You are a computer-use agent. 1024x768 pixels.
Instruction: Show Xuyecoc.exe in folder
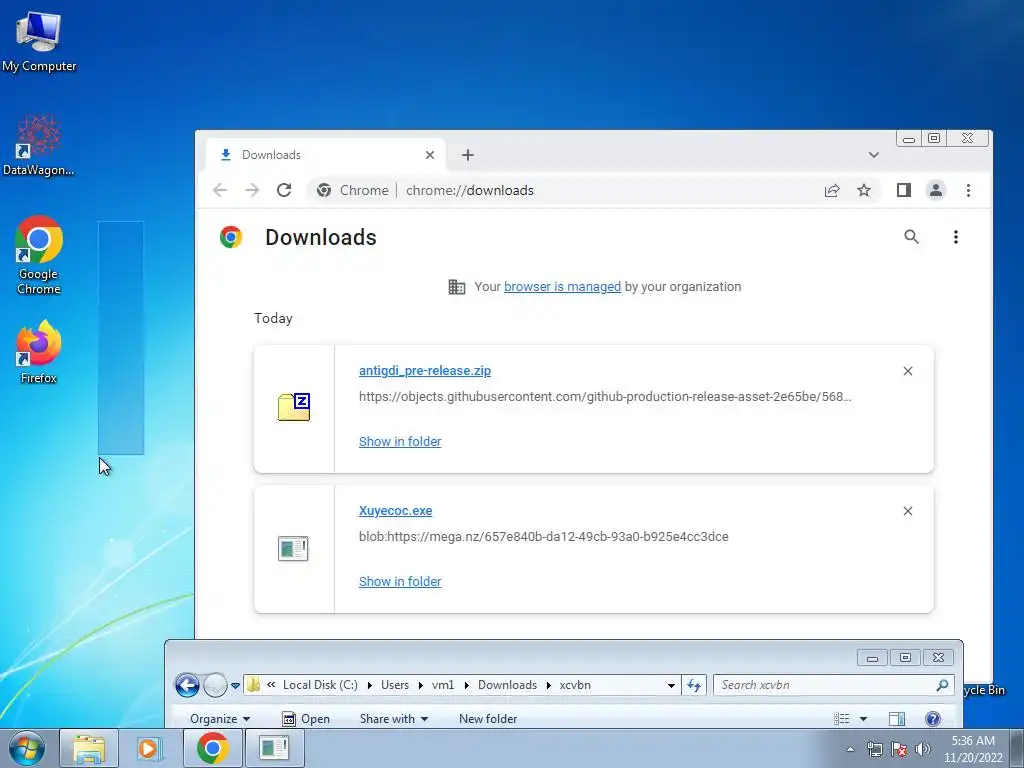(x=400, y=581)
